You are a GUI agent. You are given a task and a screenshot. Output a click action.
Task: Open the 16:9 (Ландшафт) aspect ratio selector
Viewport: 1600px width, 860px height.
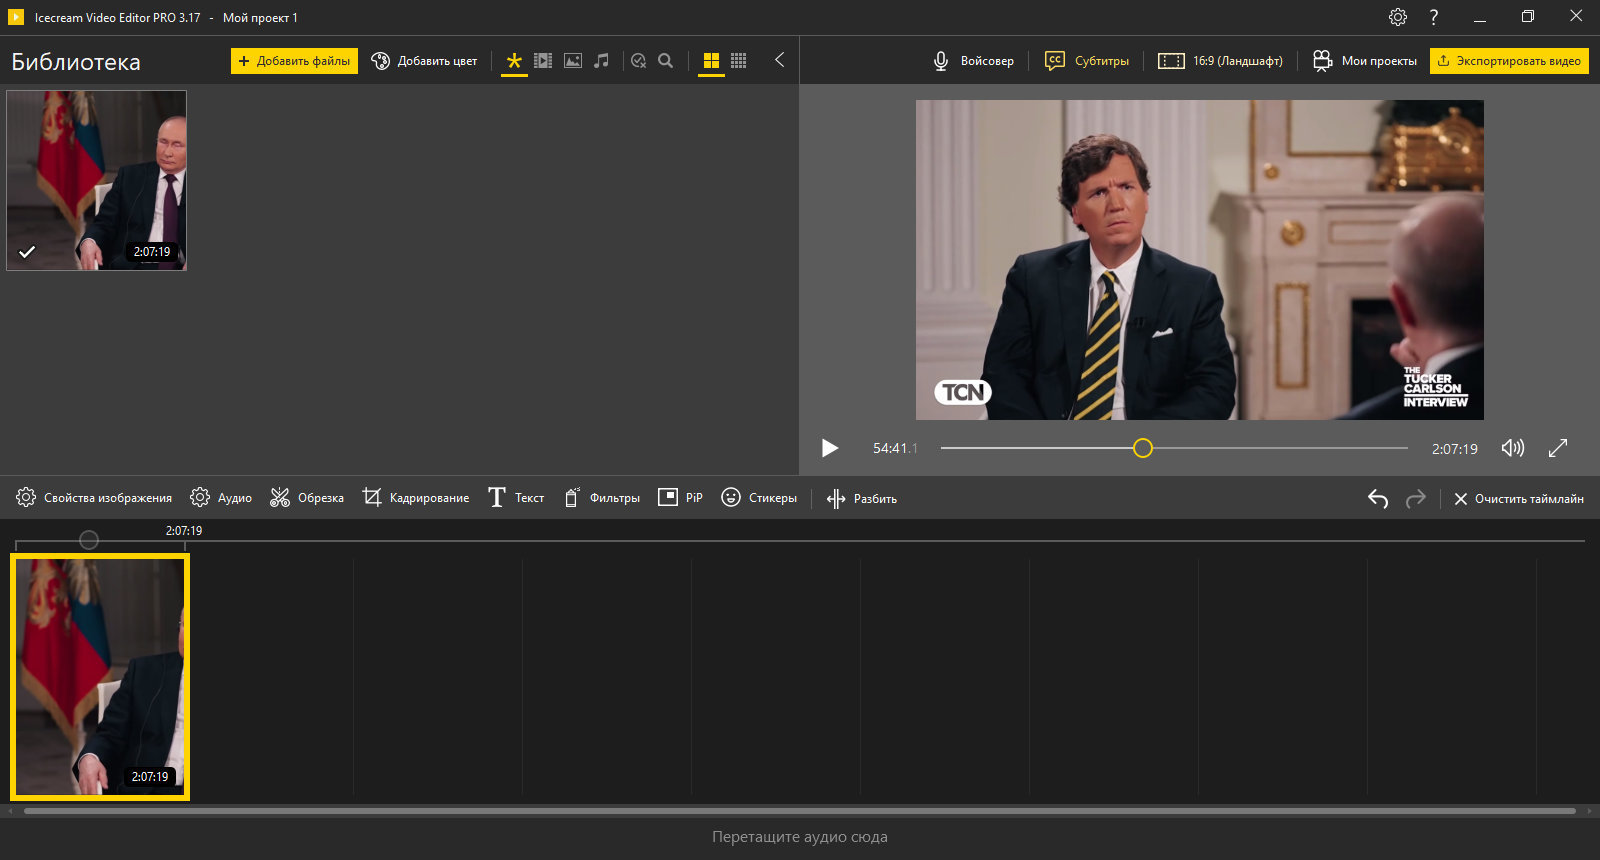coord(1220,61)
